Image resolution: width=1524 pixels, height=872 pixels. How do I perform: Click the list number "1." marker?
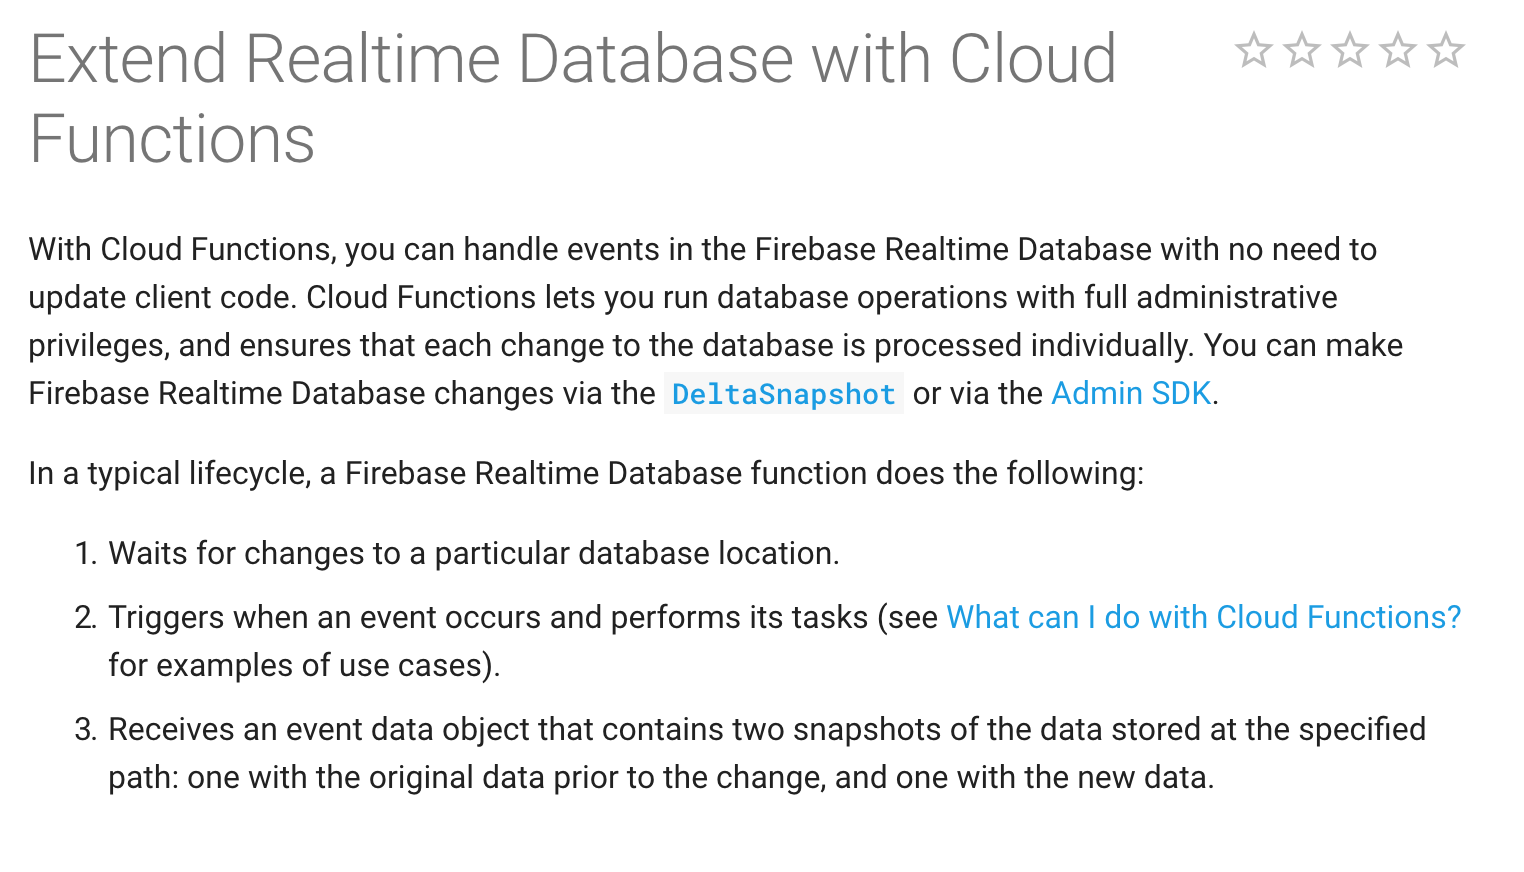click(x=85, y=554)
